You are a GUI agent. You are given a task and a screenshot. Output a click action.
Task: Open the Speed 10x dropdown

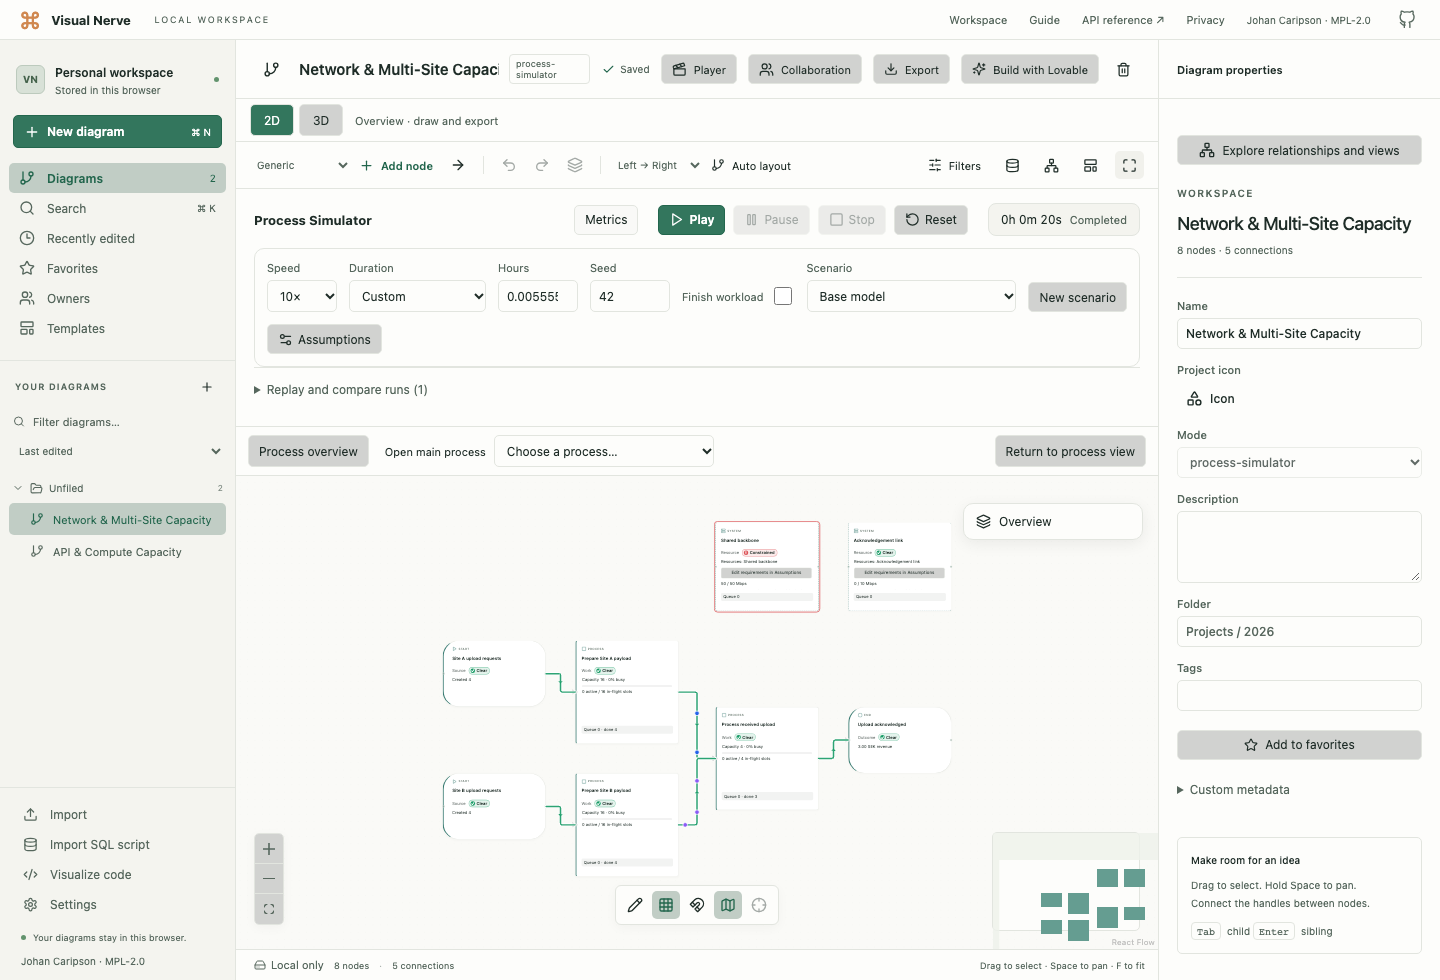tap(302, 296)
